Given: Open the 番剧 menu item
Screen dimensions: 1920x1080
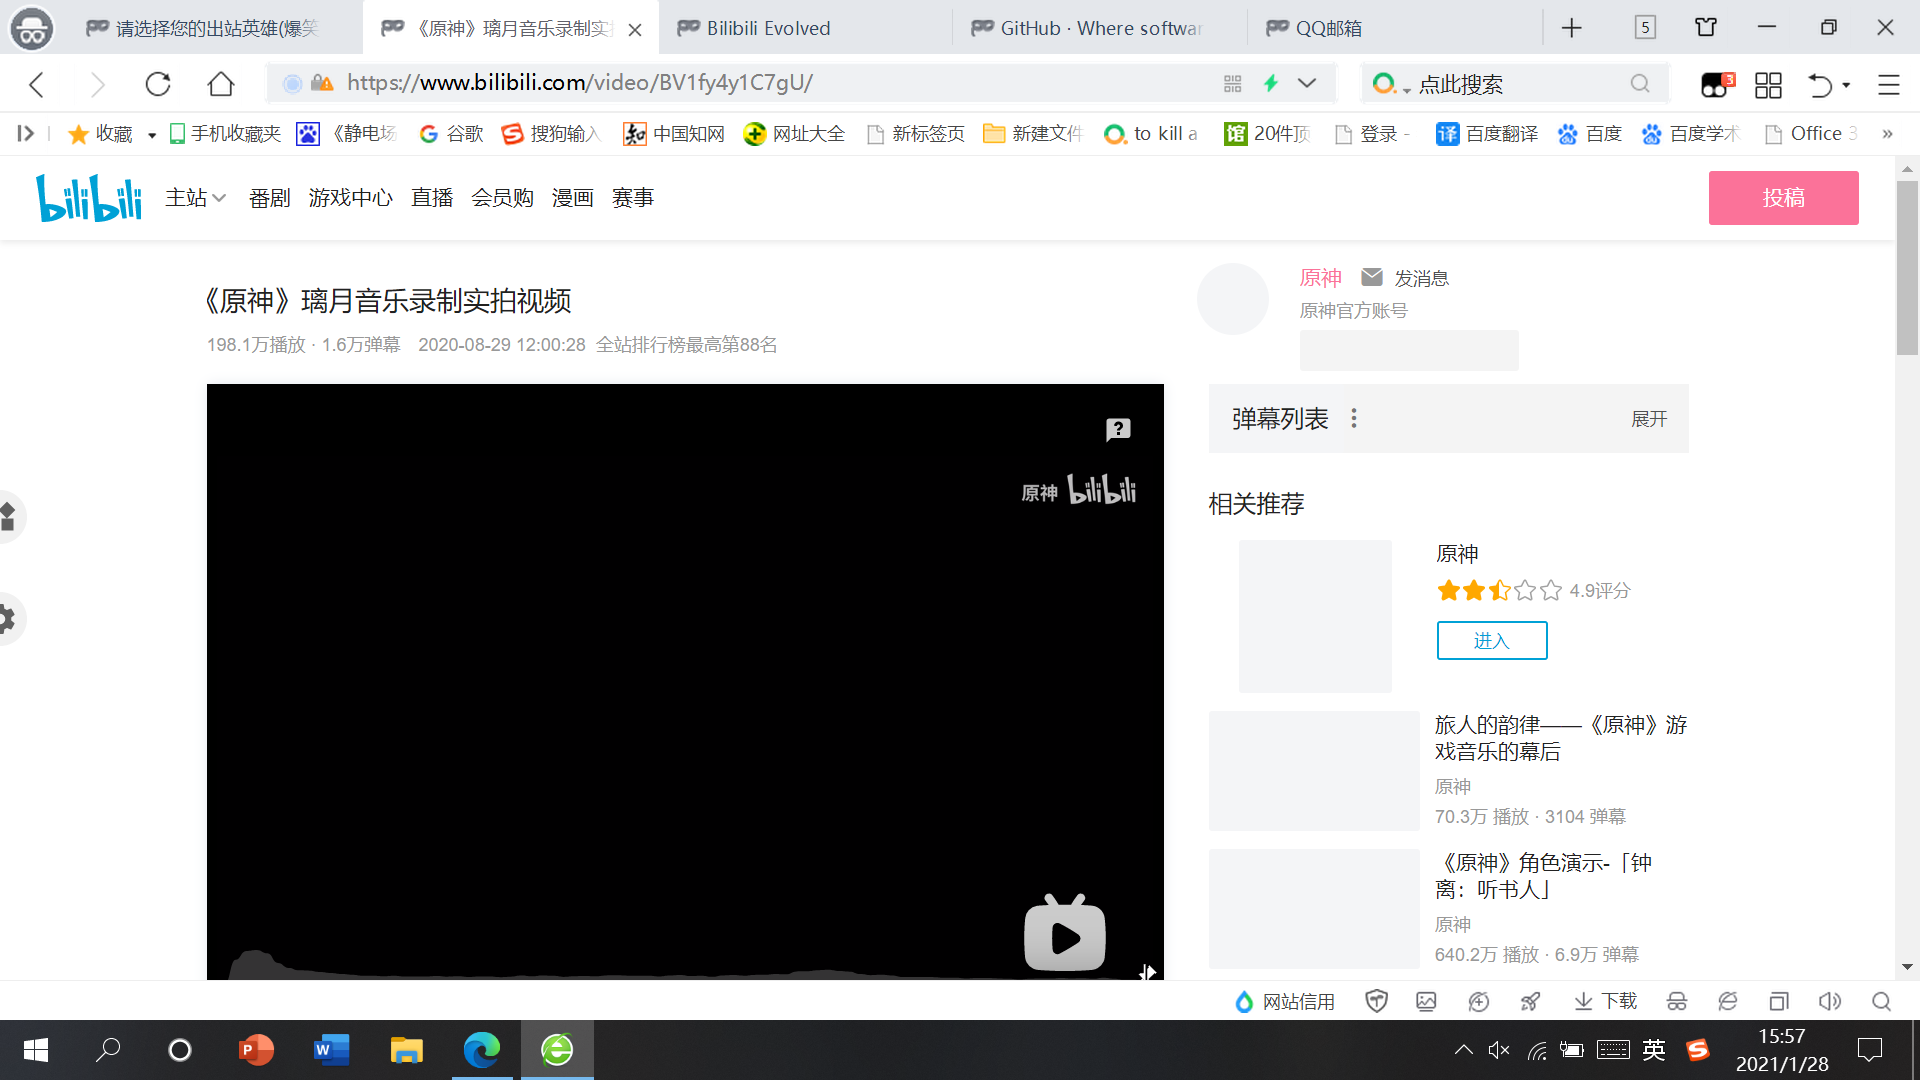Looking at the screenshot, I should click(269, 197).
